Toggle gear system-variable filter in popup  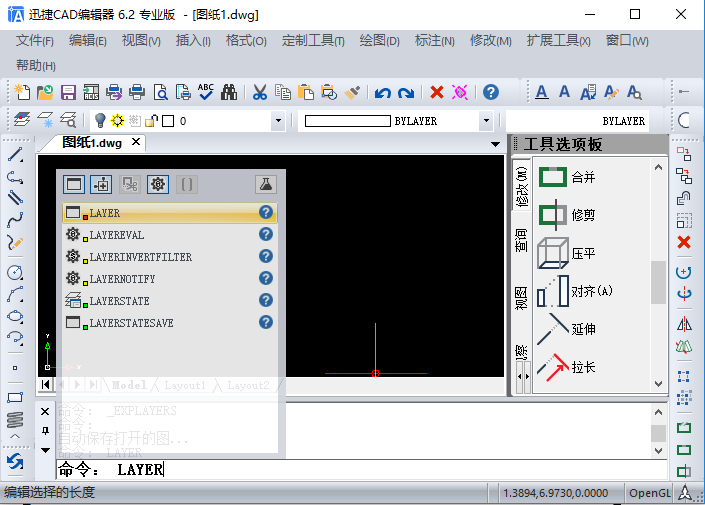tap(158, 184)
